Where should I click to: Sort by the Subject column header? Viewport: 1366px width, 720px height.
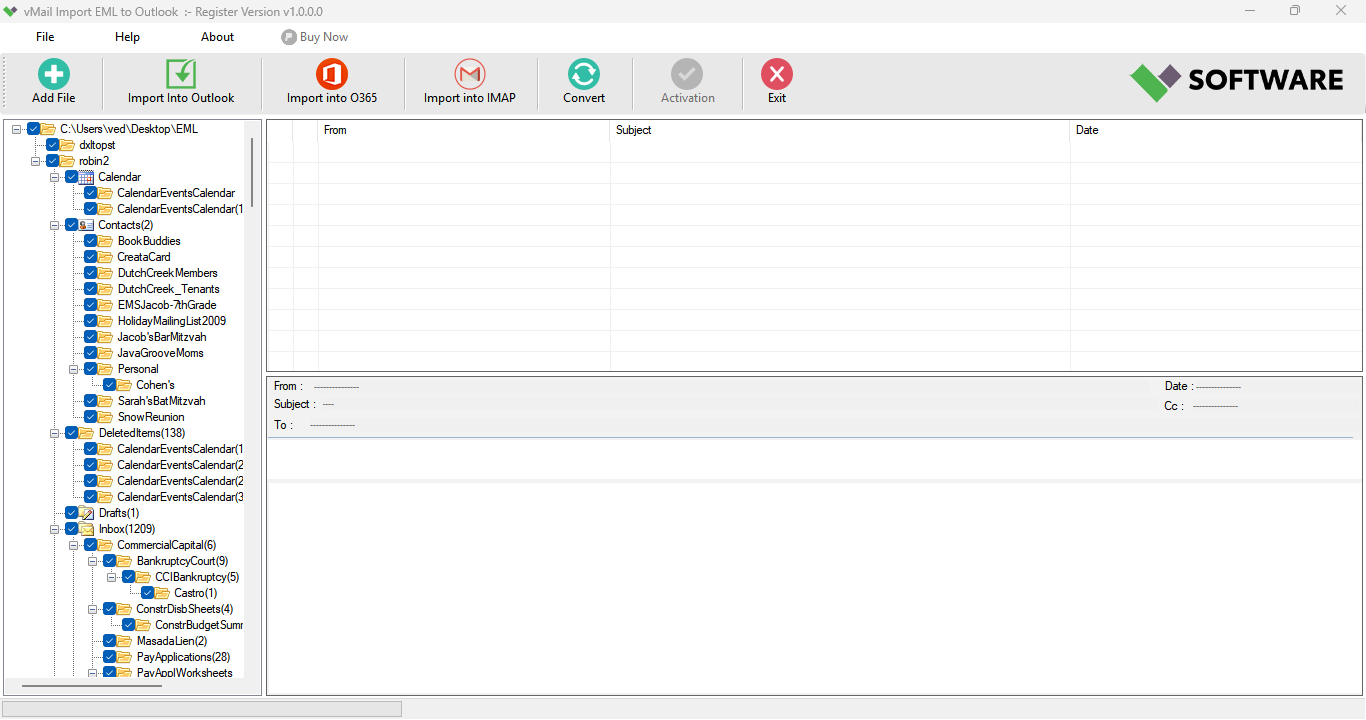840,130
